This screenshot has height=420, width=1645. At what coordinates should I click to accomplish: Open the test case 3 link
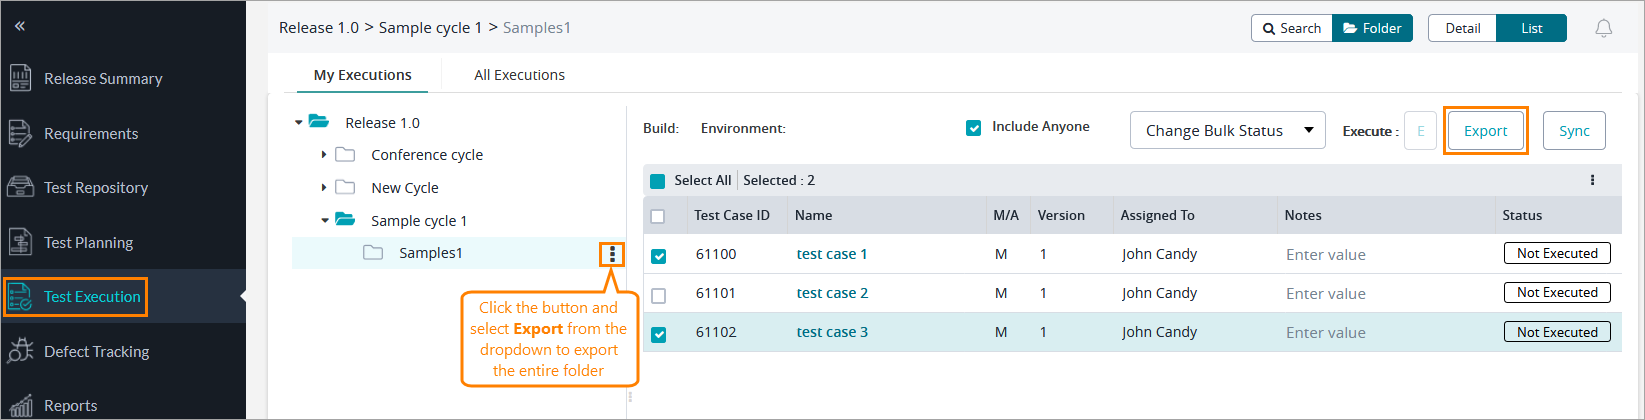pyautogui.click(x=832, y=333)
